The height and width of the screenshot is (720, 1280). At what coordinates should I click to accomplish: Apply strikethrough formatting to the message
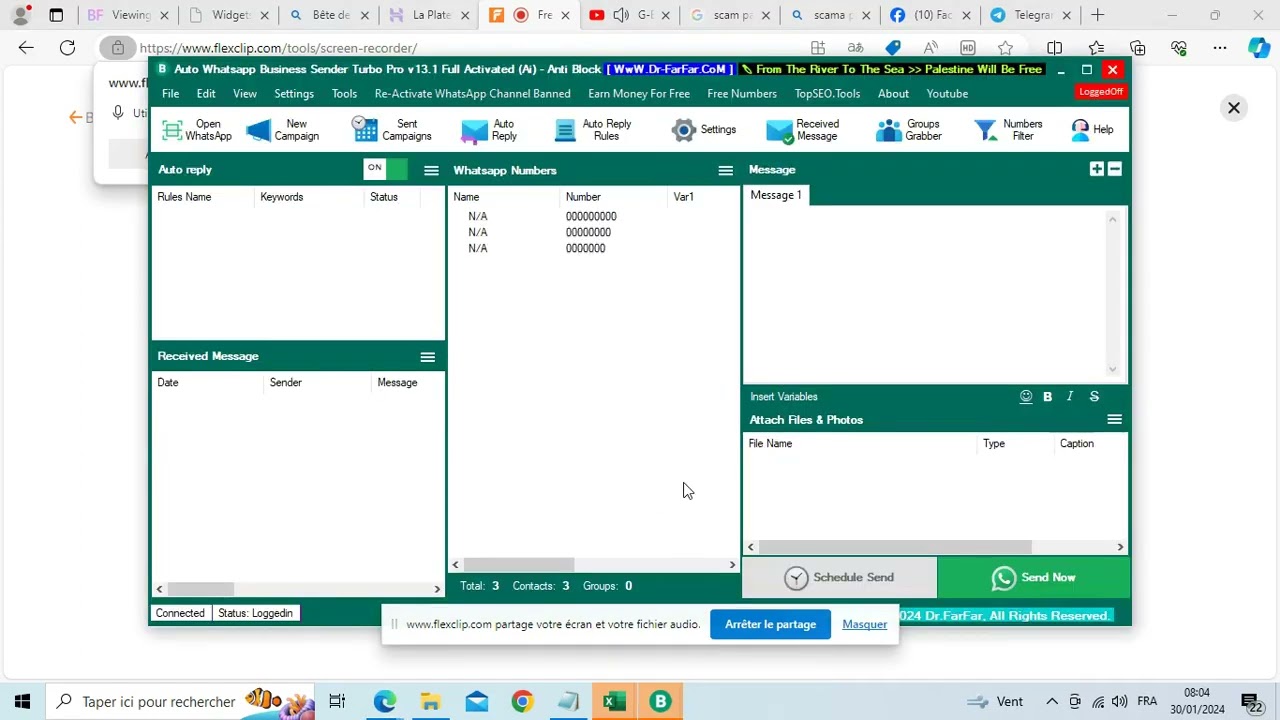[x=1094, y=397]
